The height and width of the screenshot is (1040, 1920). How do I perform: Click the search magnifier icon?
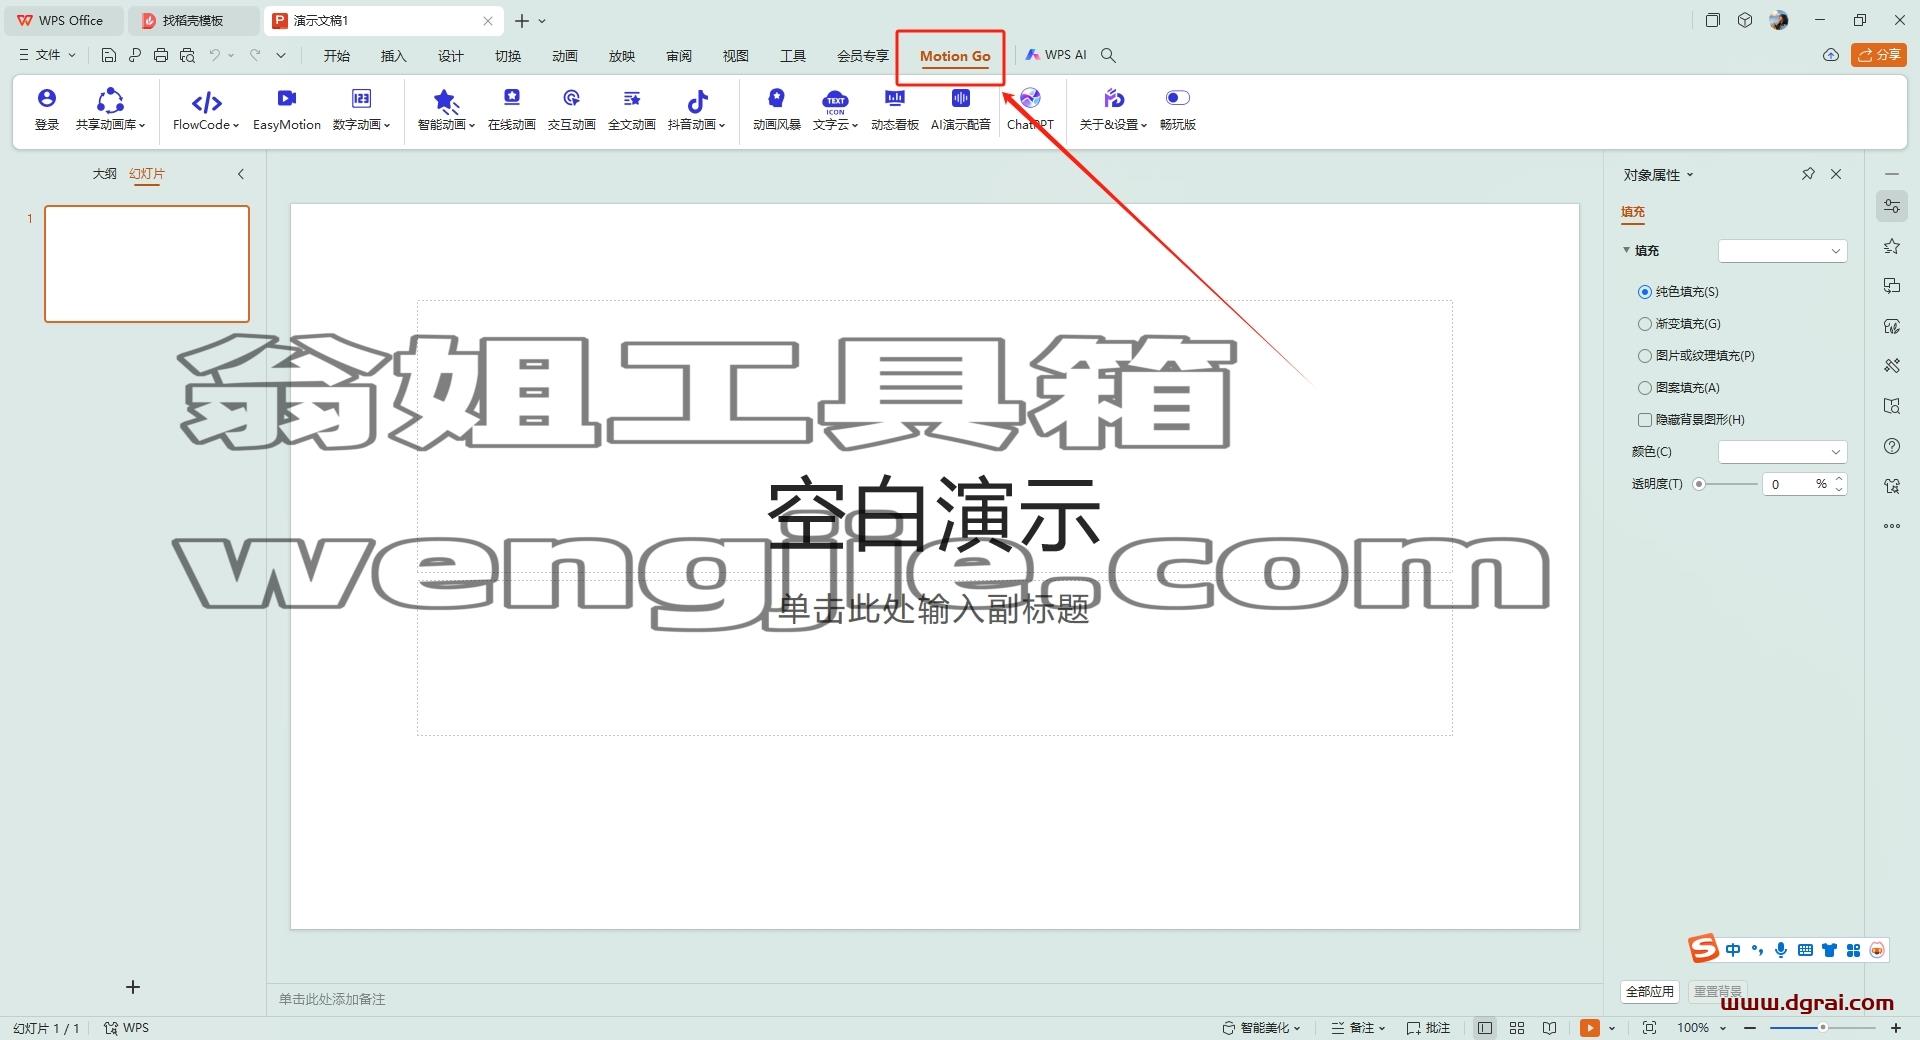coord(1108,55)
